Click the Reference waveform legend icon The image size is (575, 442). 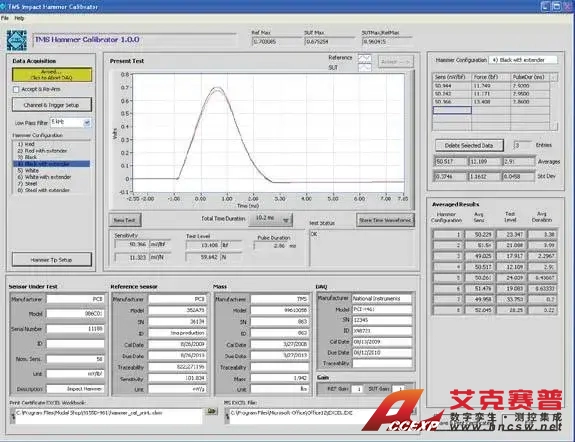(x=365, y=58)
